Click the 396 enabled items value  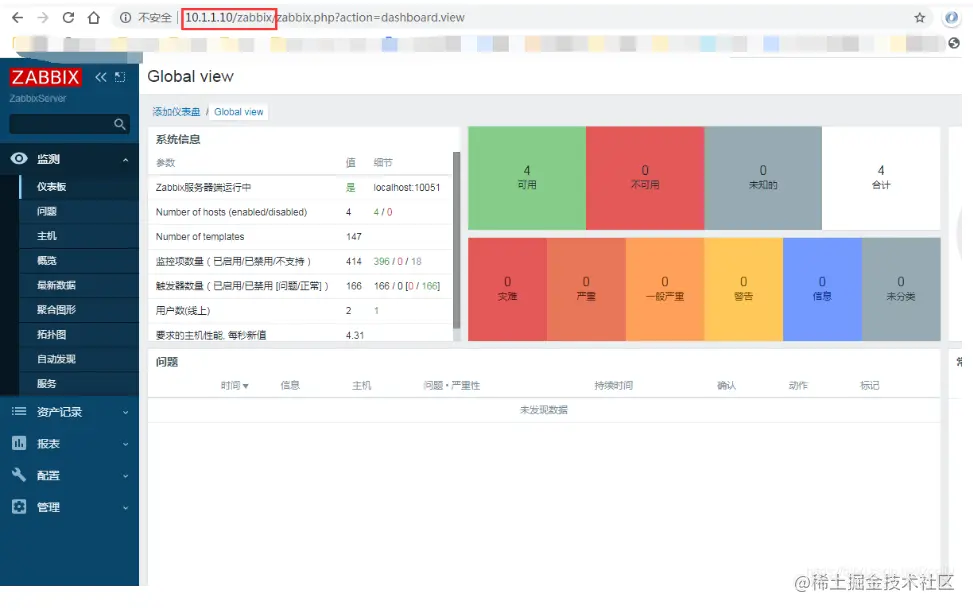382,261
